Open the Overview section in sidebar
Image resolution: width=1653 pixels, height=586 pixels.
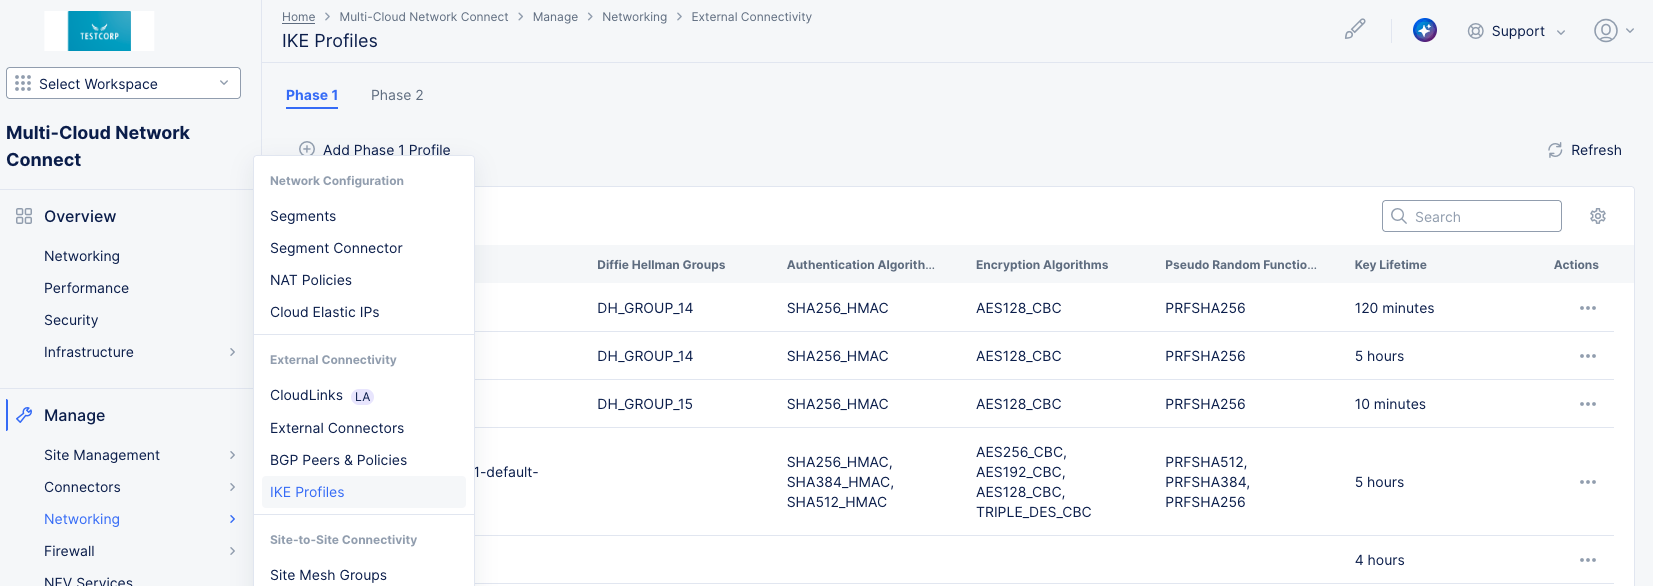pyautogui.click(x=80, y=216)
